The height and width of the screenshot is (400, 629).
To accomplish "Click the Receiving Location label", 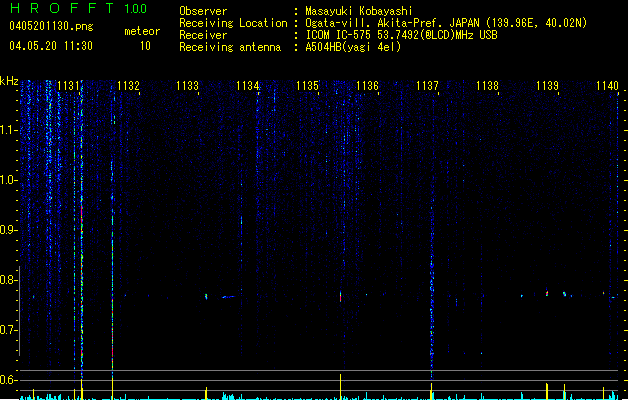I will click(233, 23).
